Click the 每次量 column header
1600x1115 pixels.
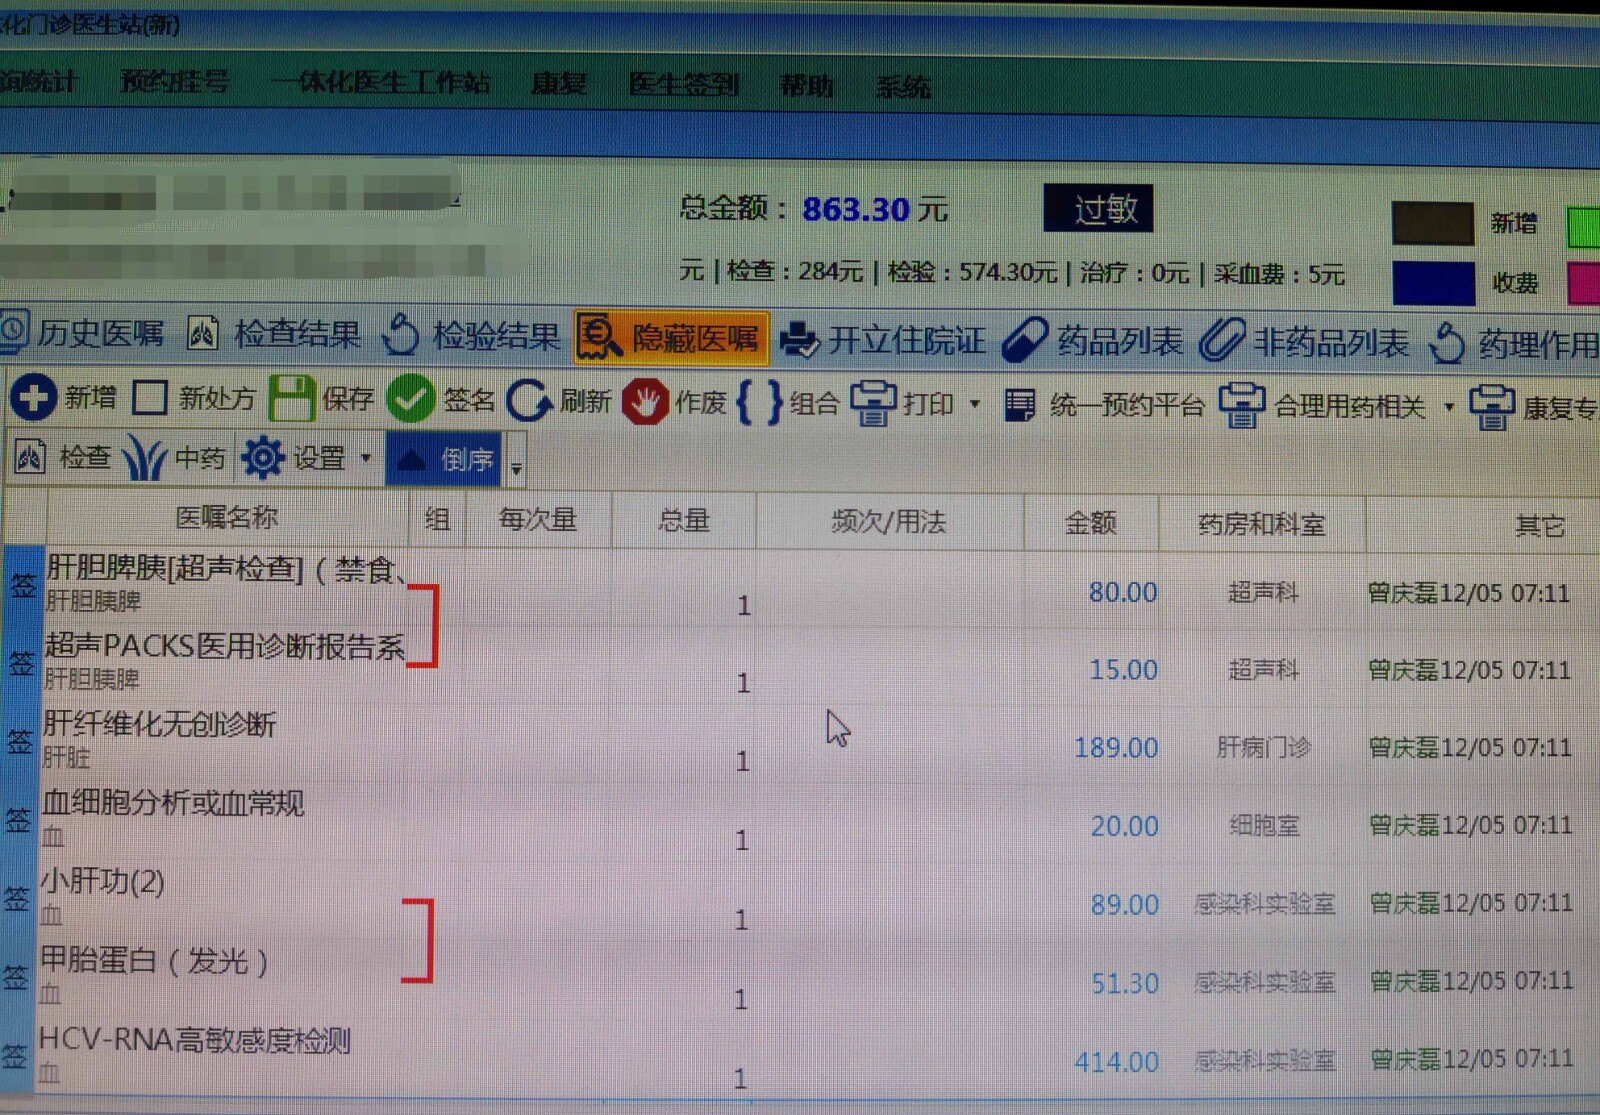[x=538, y=519]
